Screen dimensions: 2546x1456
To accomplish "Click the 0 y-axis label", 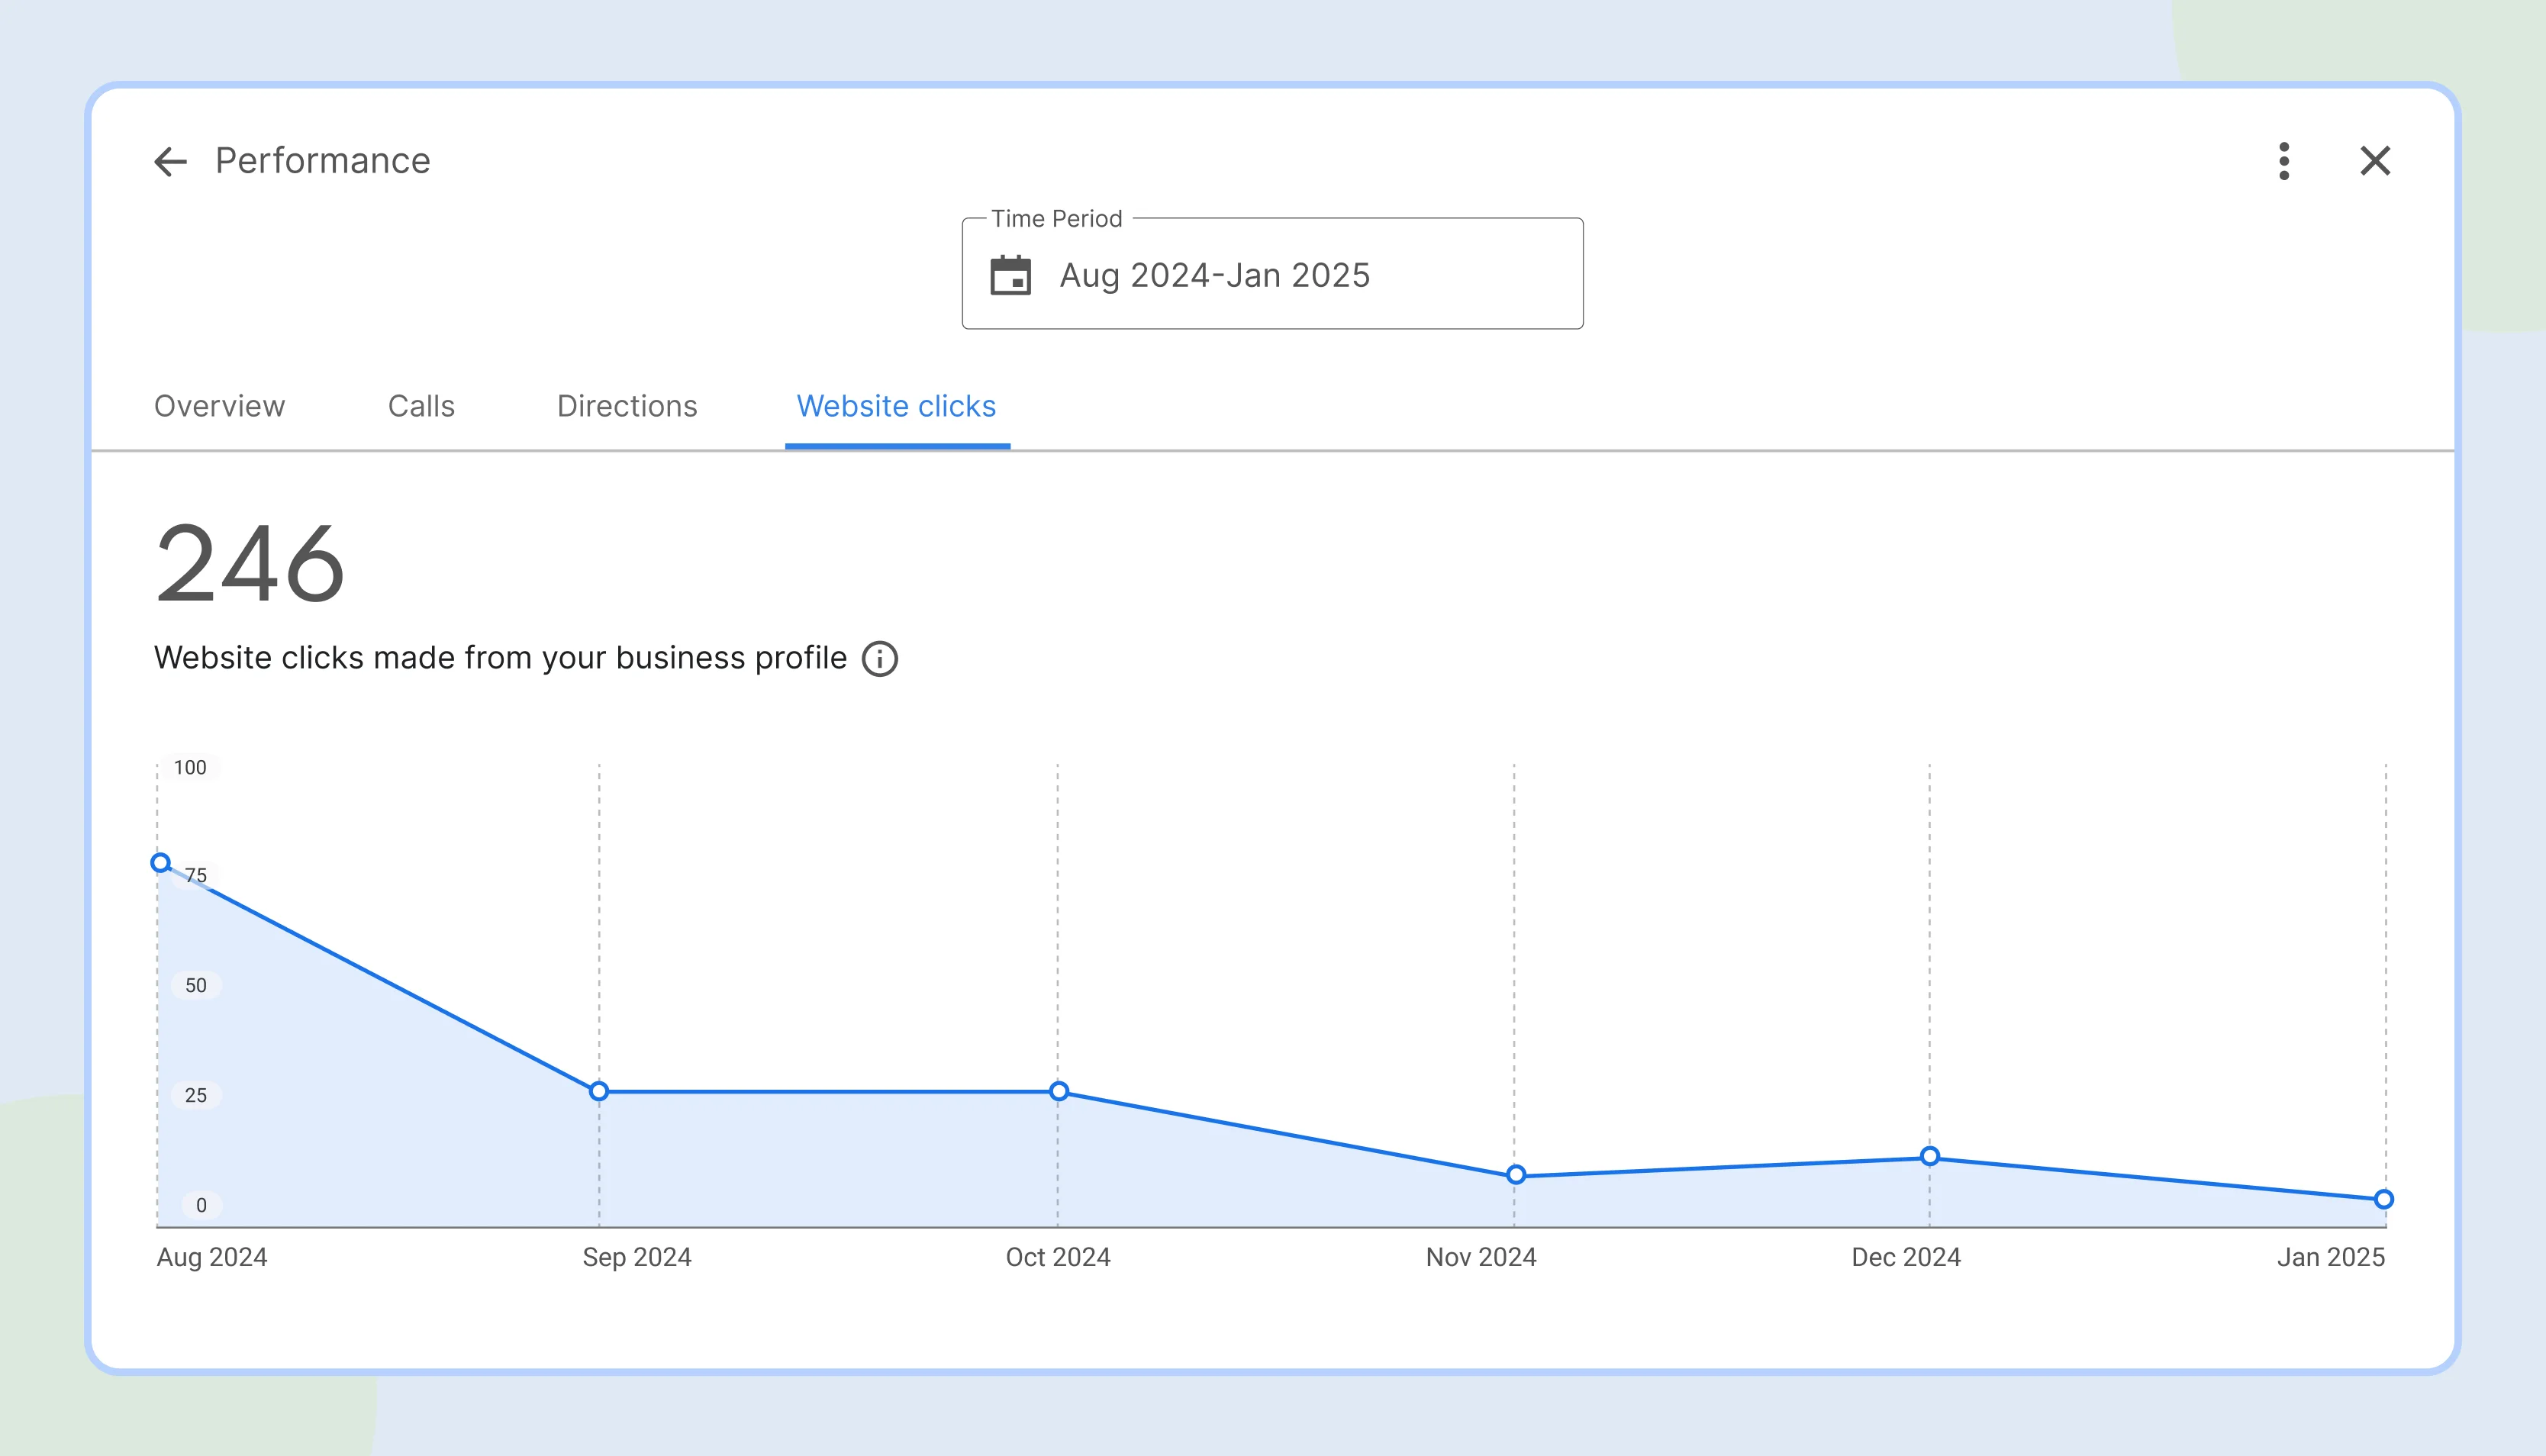I will tap(201, 1205).
